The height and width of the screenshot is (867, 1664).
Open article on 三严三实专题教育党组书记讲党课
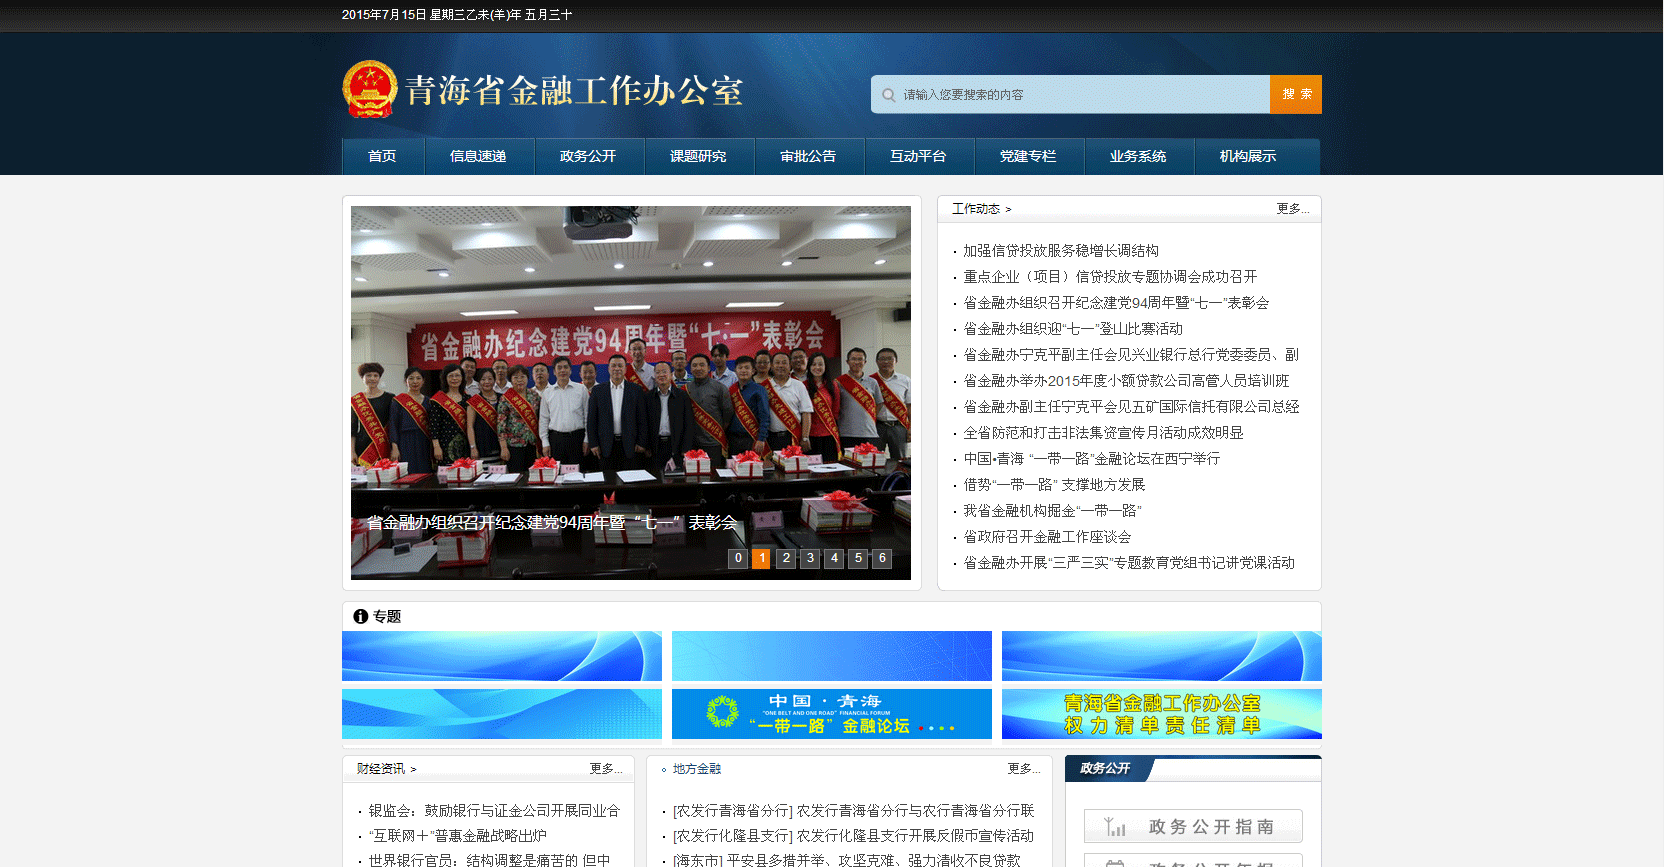click(1129, 563)
